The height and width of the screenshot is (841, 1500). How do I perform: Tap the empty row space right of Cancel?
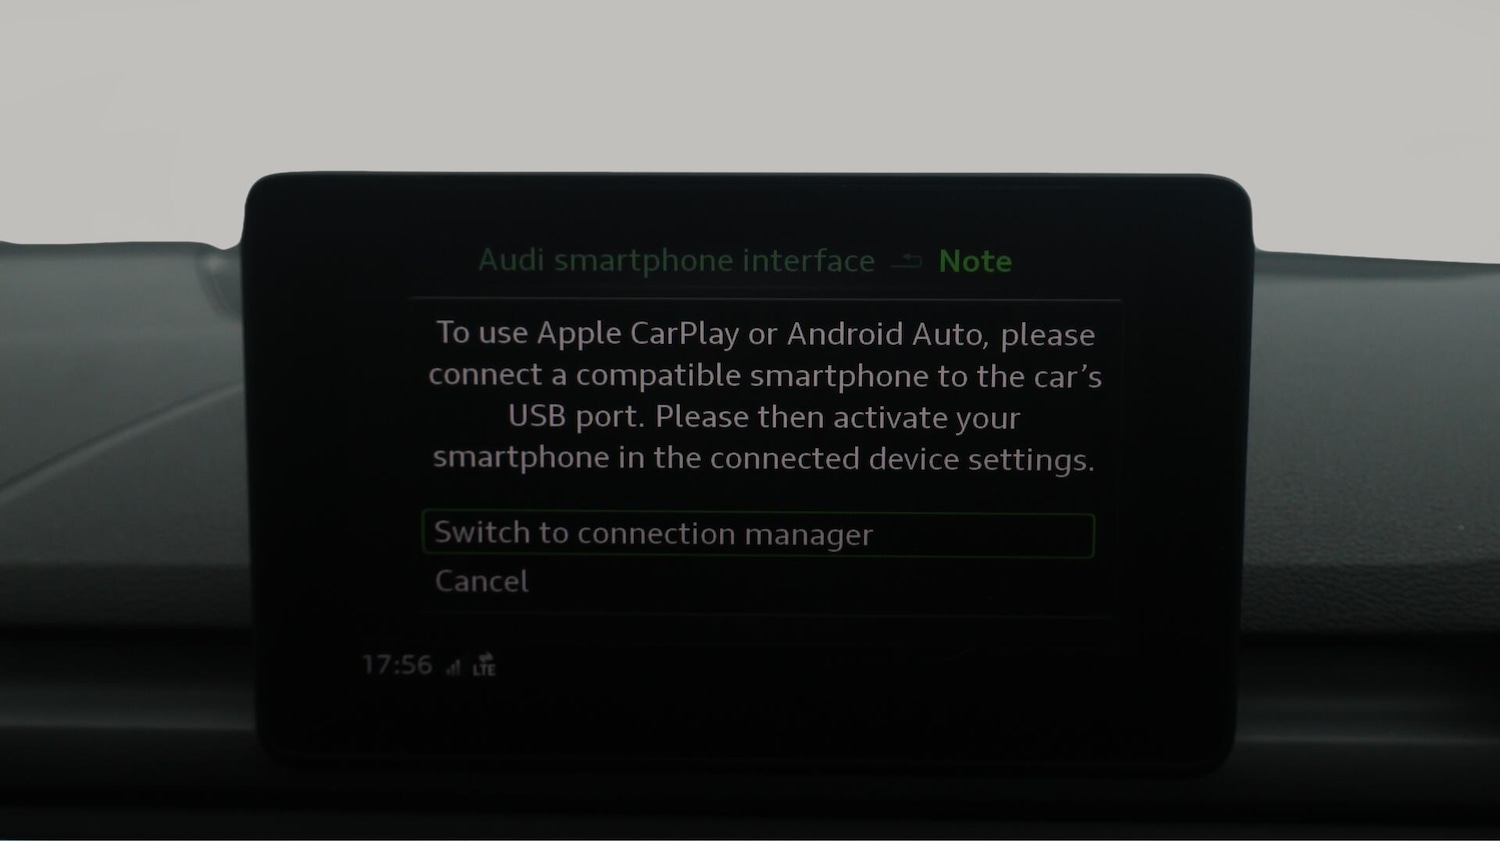(810, 581)
